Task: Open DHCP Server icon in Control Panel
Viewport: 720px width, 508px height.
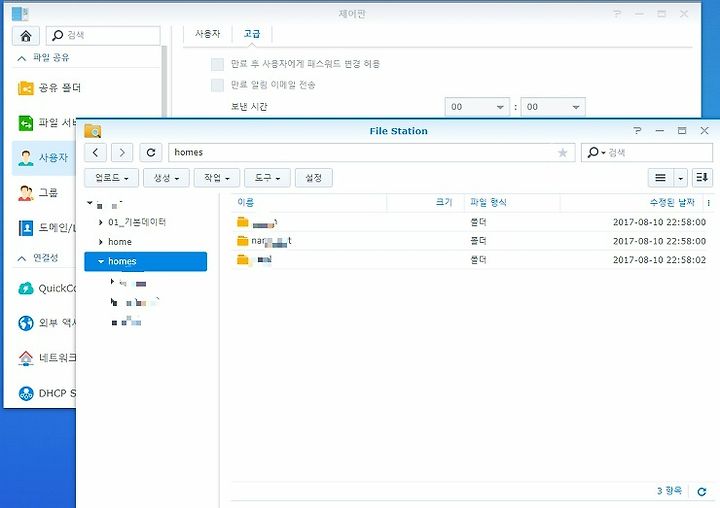Action: tap(26, 393)
